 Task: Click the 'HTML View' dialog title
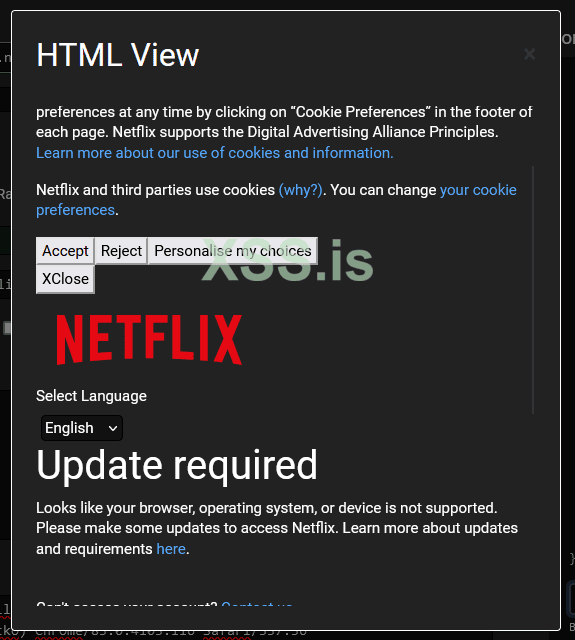(118, 54)
